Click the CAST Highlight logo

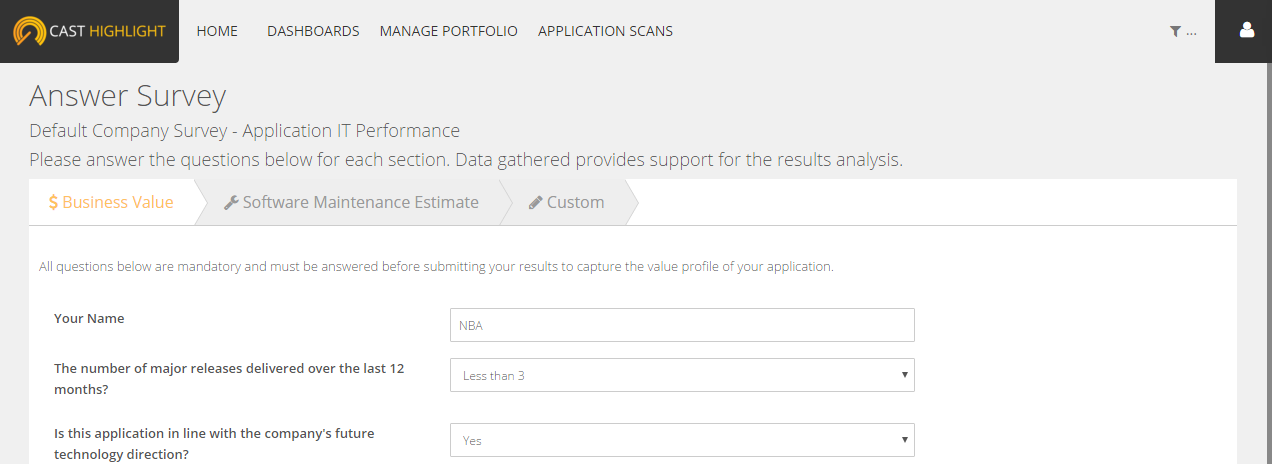89,31
